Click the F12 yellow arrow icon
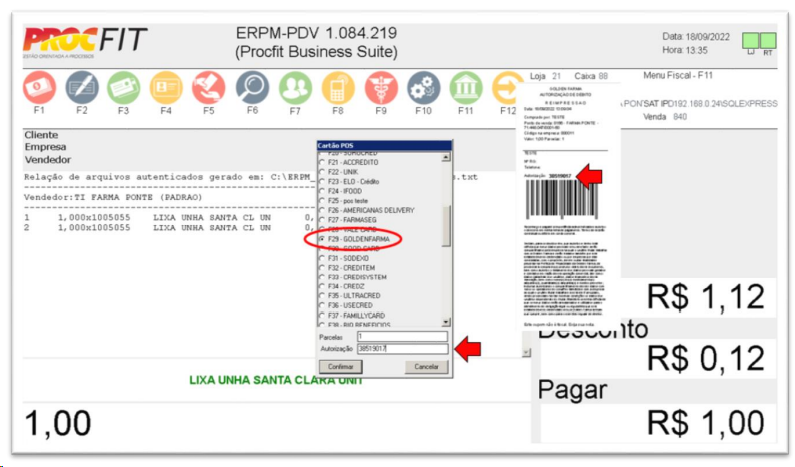Screen dimensions: 795x467 pos(507,88)
